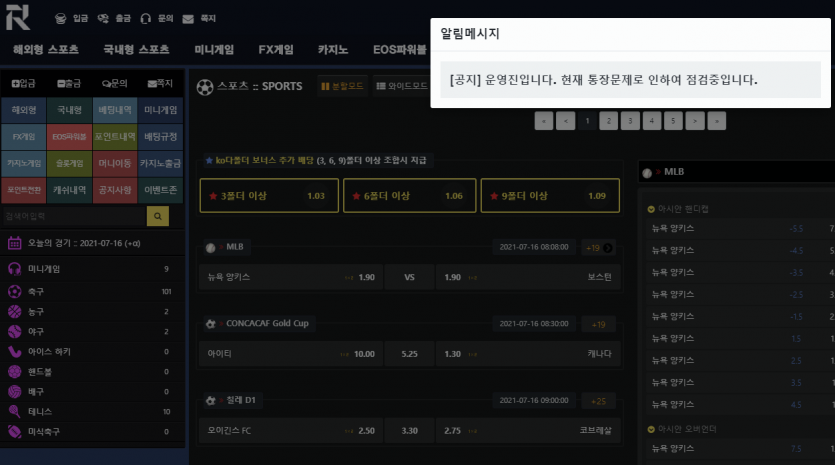Viewport: 835px width, 465px height.
Task: Click the 카지노출금 grid button
Action: [x=160, y=164]
